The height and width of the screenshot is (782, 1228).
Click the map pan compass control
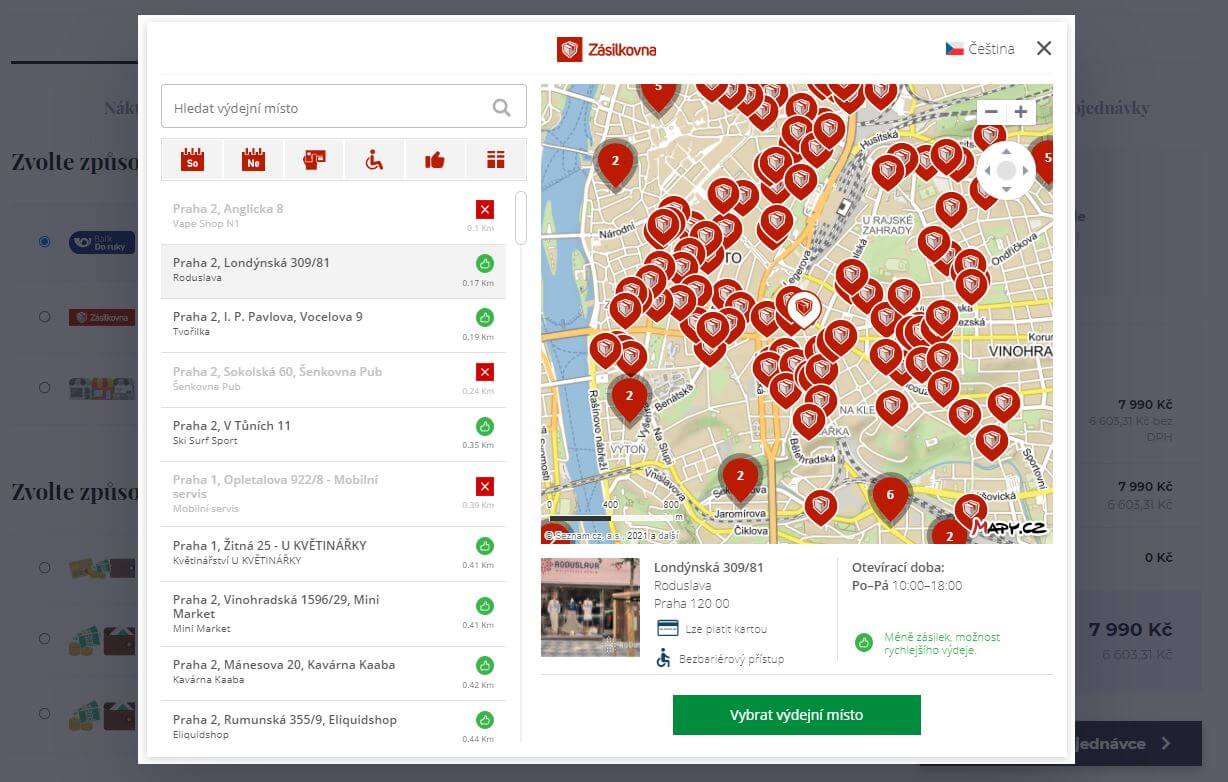point(1006,171)
